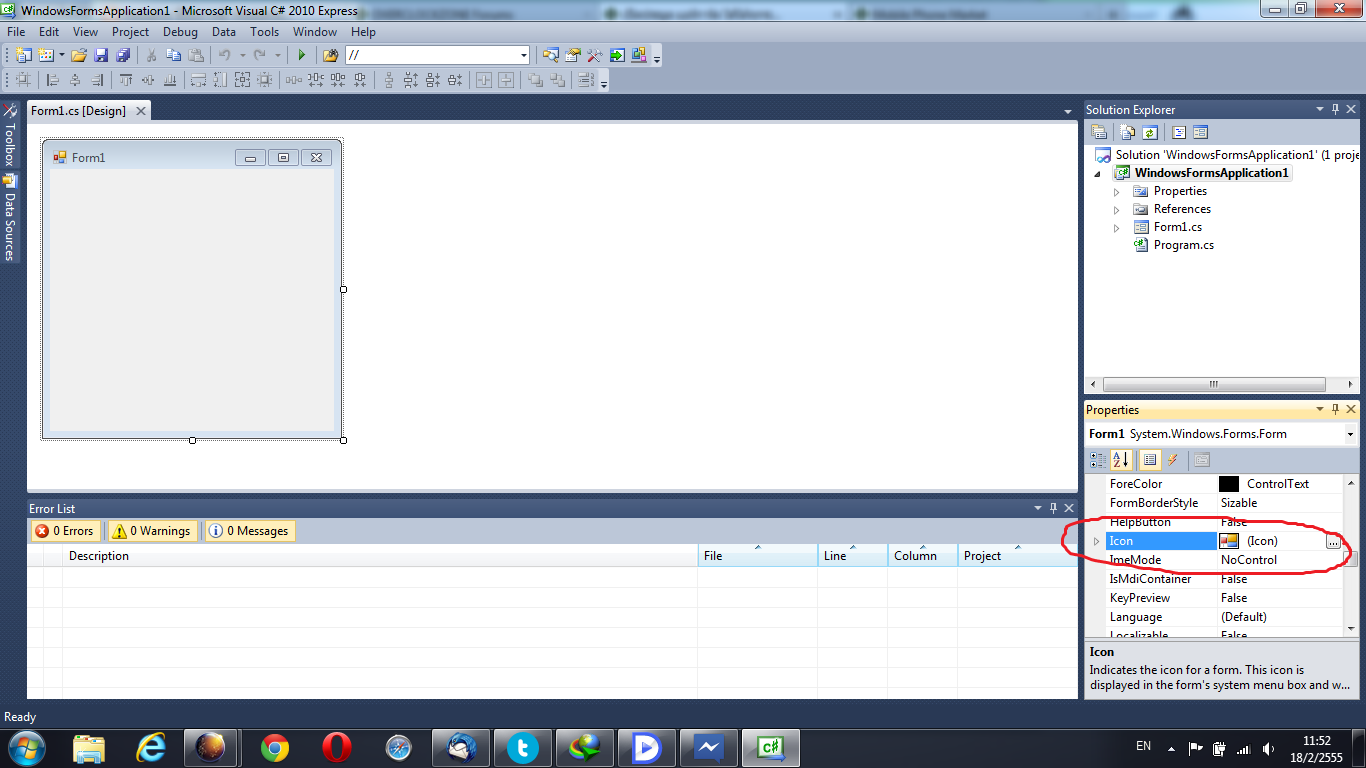Screen dimensions: 1366x768
Task: Expand the Icon property row arrow
Action: point(1097,541)
